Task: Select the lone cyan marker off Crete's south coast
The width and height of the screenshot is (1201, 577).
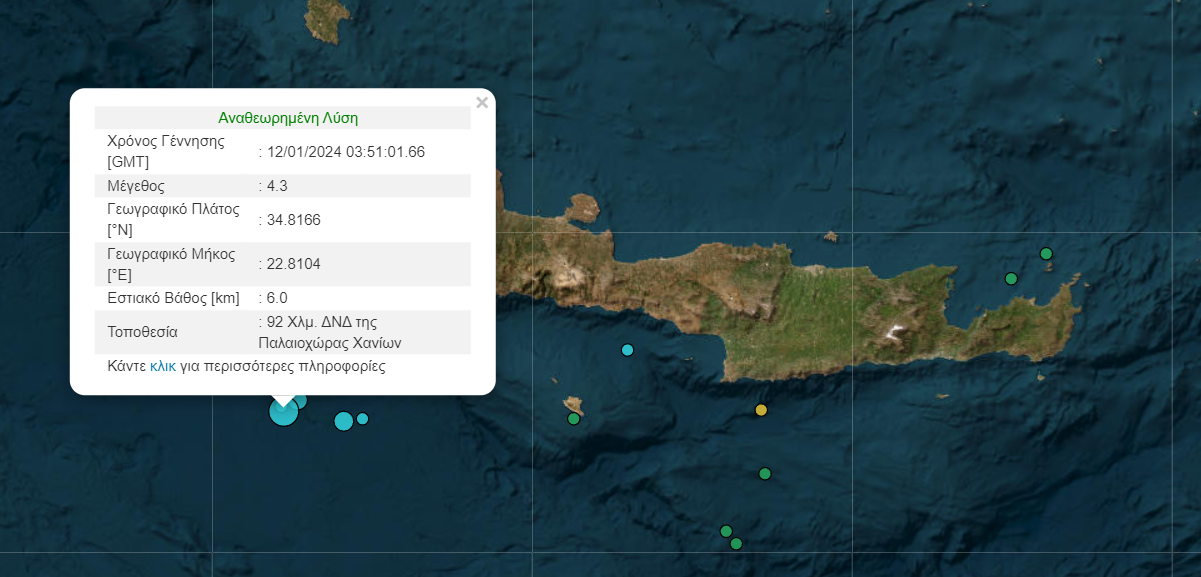Action: click(x=627, y=350)
